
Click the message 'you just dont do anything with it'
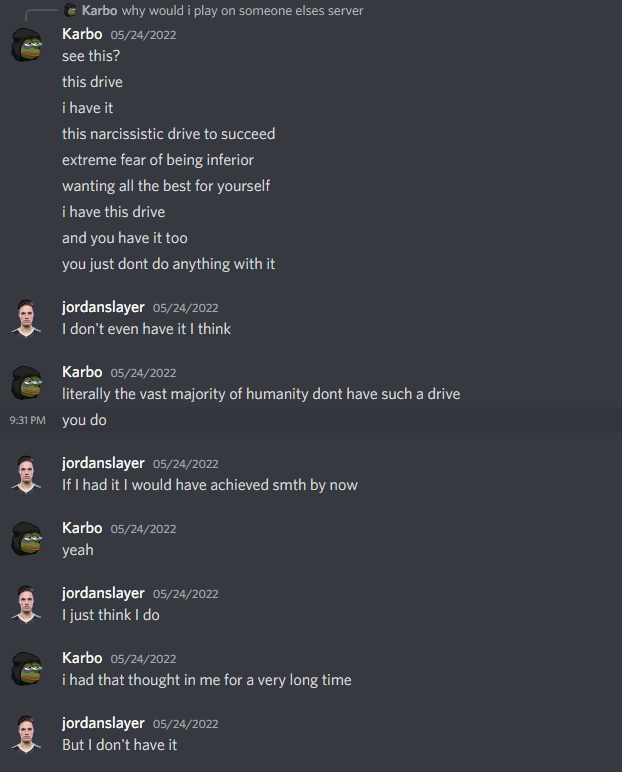click(x=168, y=264)
